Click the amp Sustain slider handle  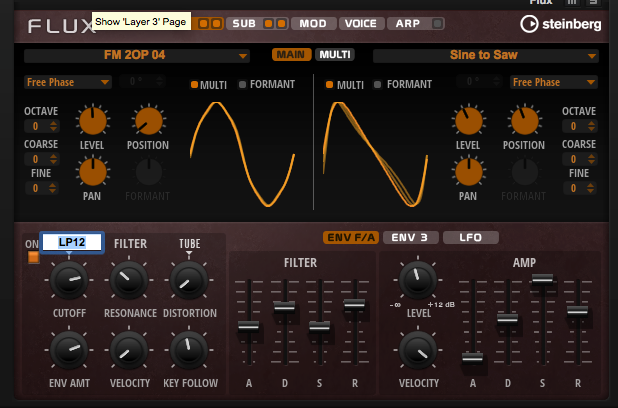click(543, 279)
